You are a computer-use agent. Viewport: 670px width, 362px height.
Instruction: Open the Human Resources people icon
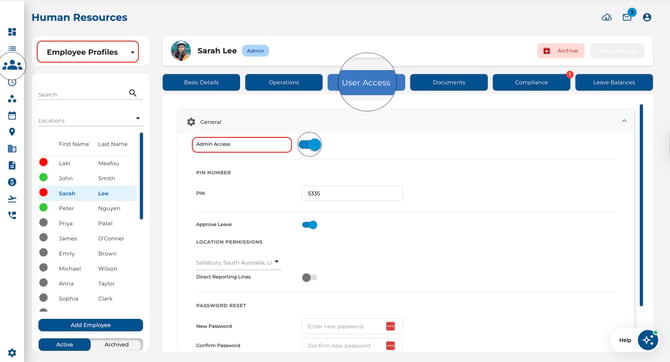pyautogui.click(x=12, y=65)
